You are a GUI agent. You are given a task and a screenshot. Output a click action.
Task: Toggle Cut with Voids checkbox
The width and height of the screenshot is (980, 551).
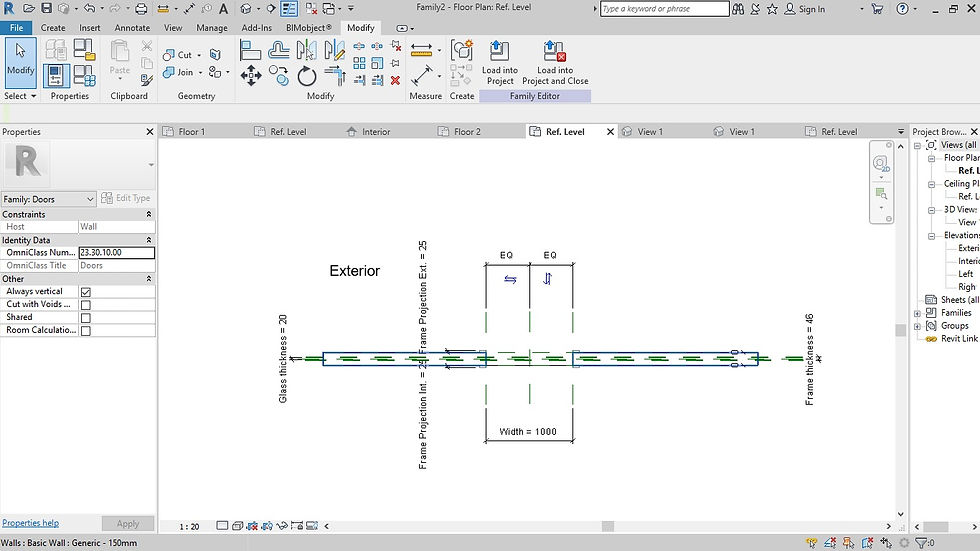(x=86, y=305)
